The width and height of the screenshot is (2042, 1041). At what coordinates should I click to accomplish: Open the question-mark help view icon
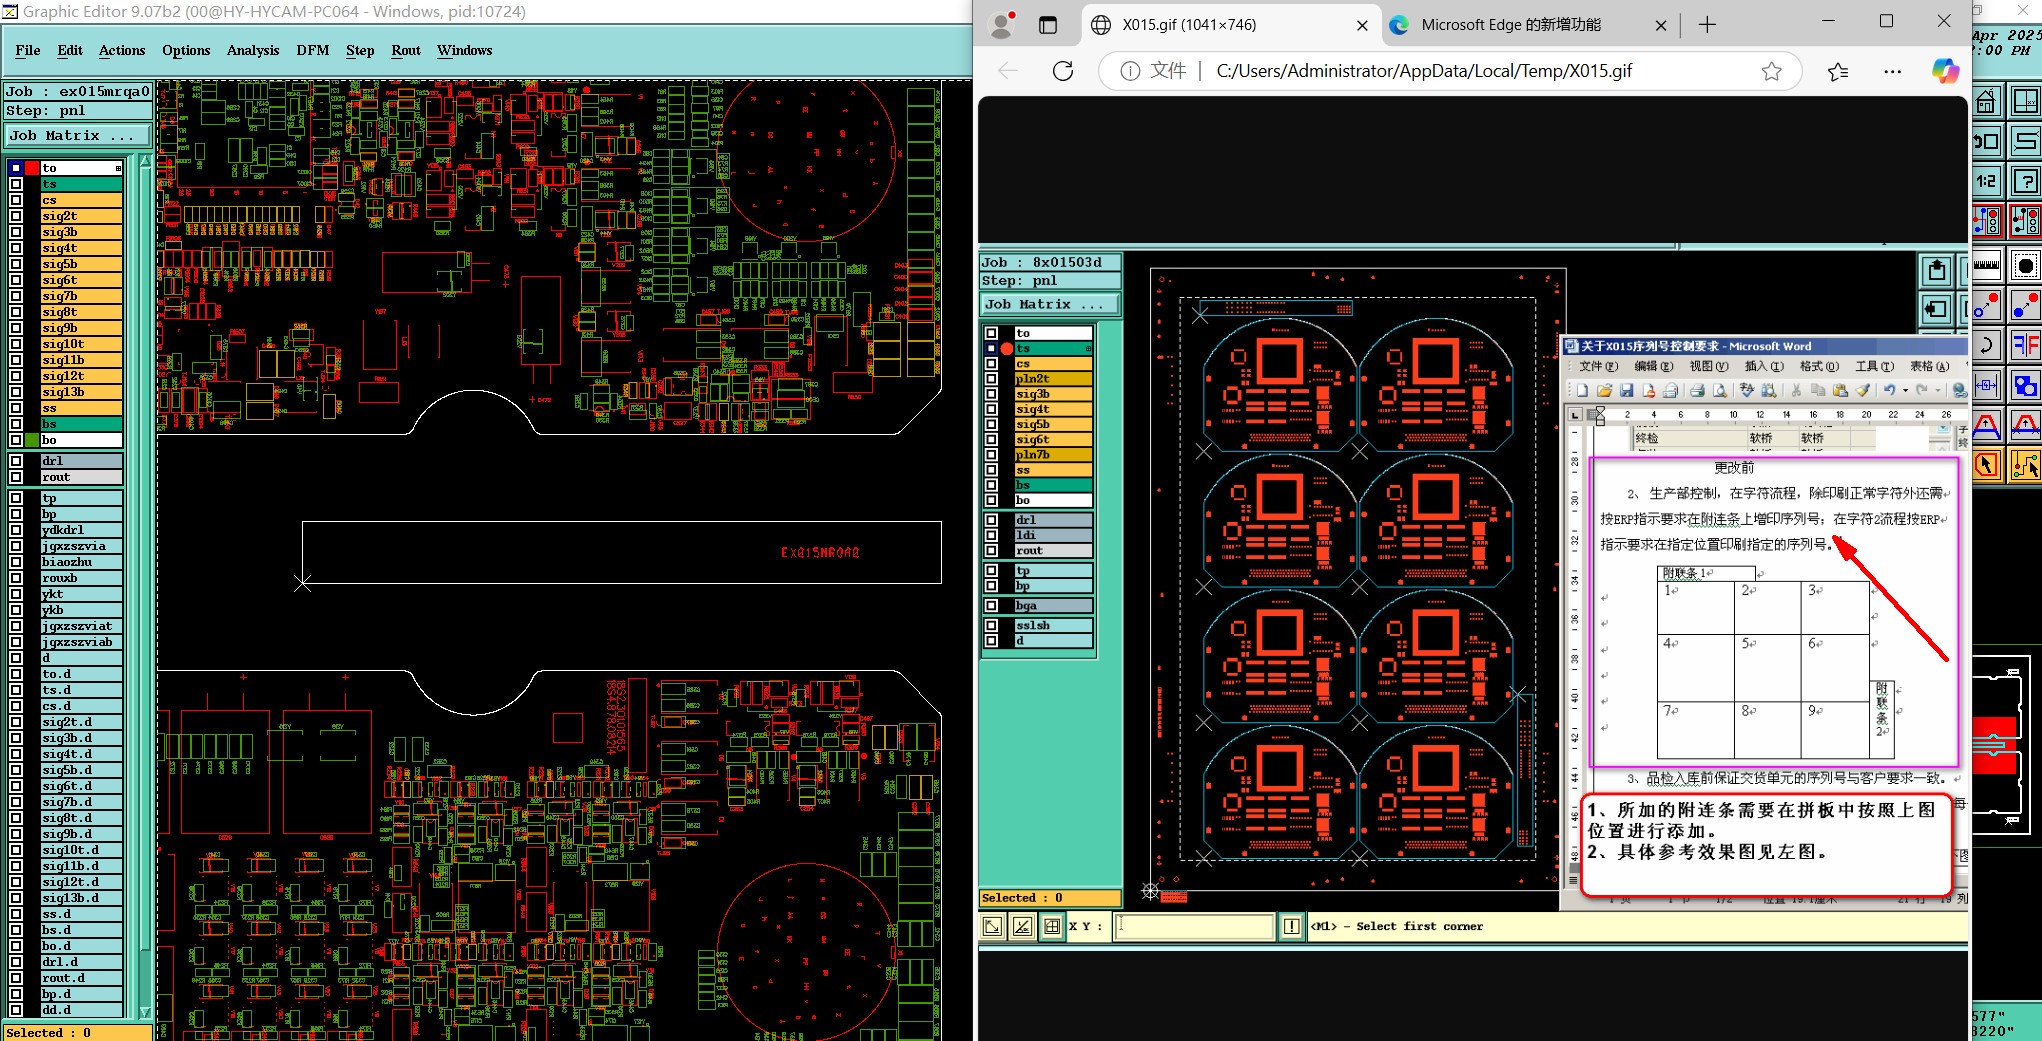[2026, 181]
